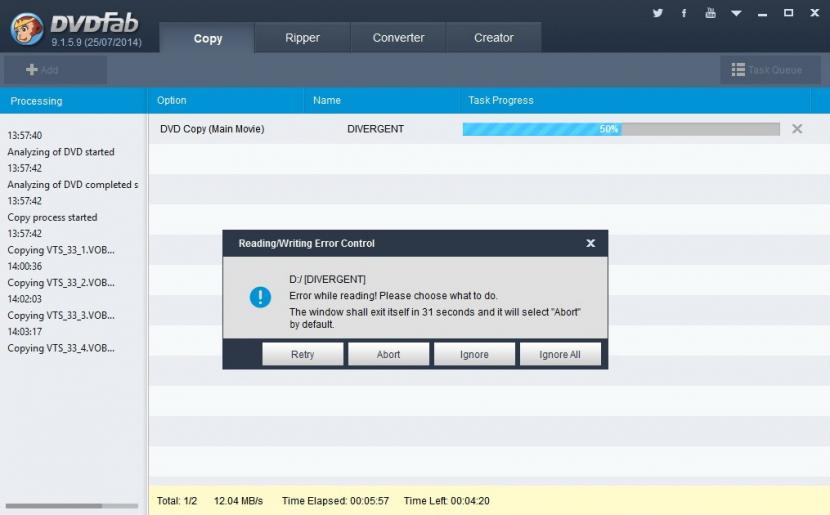Open the YouTube link icon

coord(710,13)
